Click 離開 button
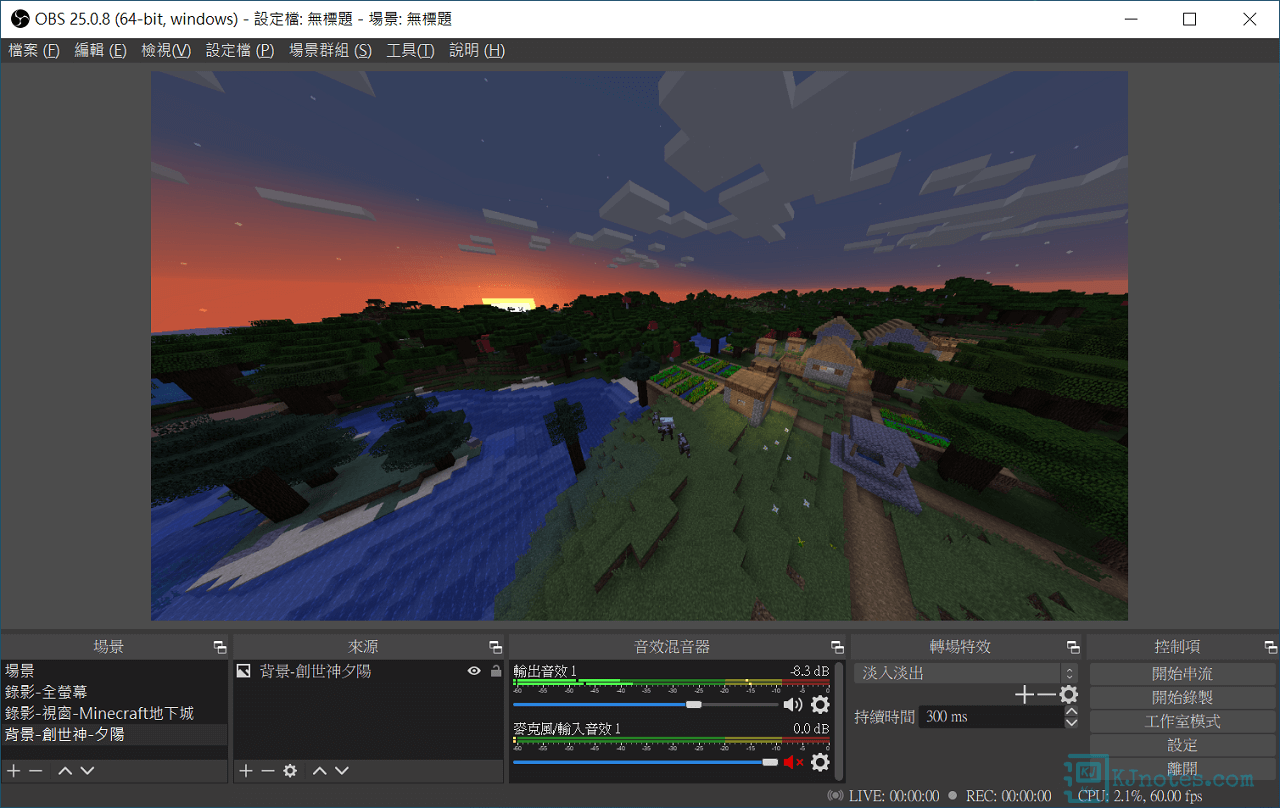 (x=1182, y=768)
